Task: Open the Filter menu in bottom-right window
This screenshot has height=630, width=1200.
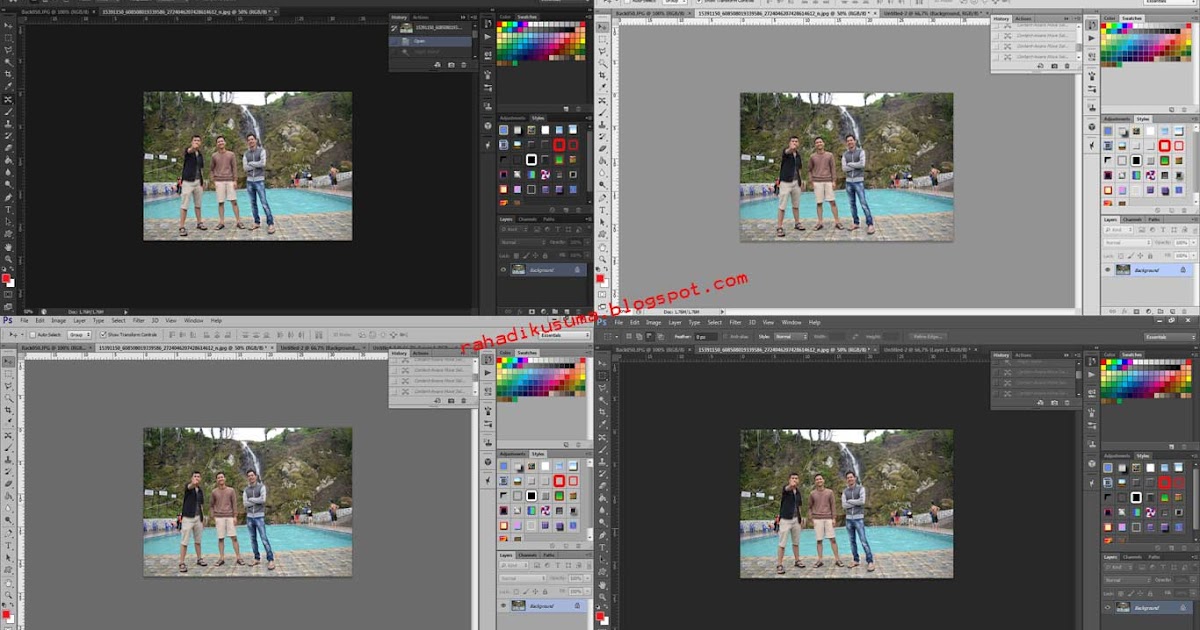Action: pos(735,322)
